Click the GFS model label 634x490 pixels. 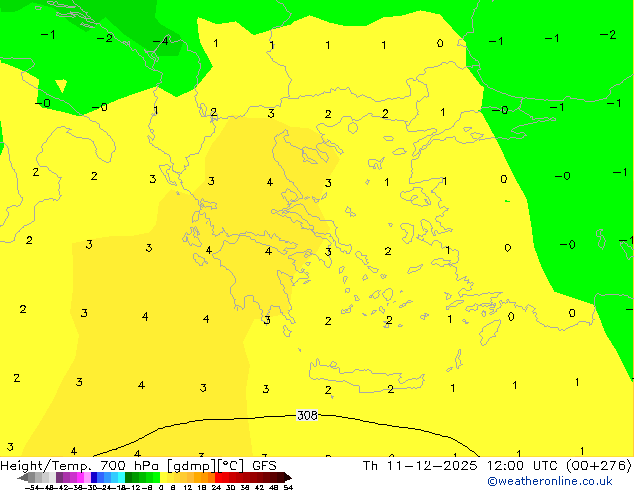[x=264, y=466]
